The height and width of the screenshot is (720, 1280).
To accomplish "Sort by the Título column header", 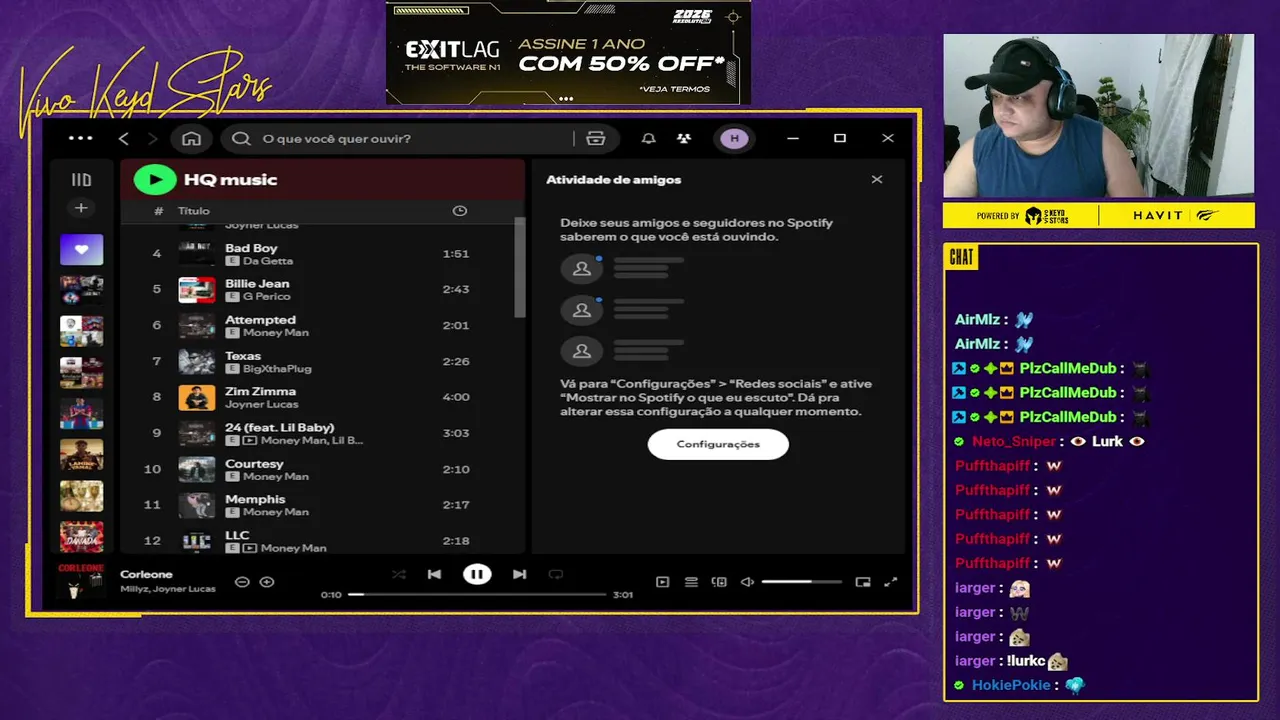I will pyautogui.click(x=194, y=211).
